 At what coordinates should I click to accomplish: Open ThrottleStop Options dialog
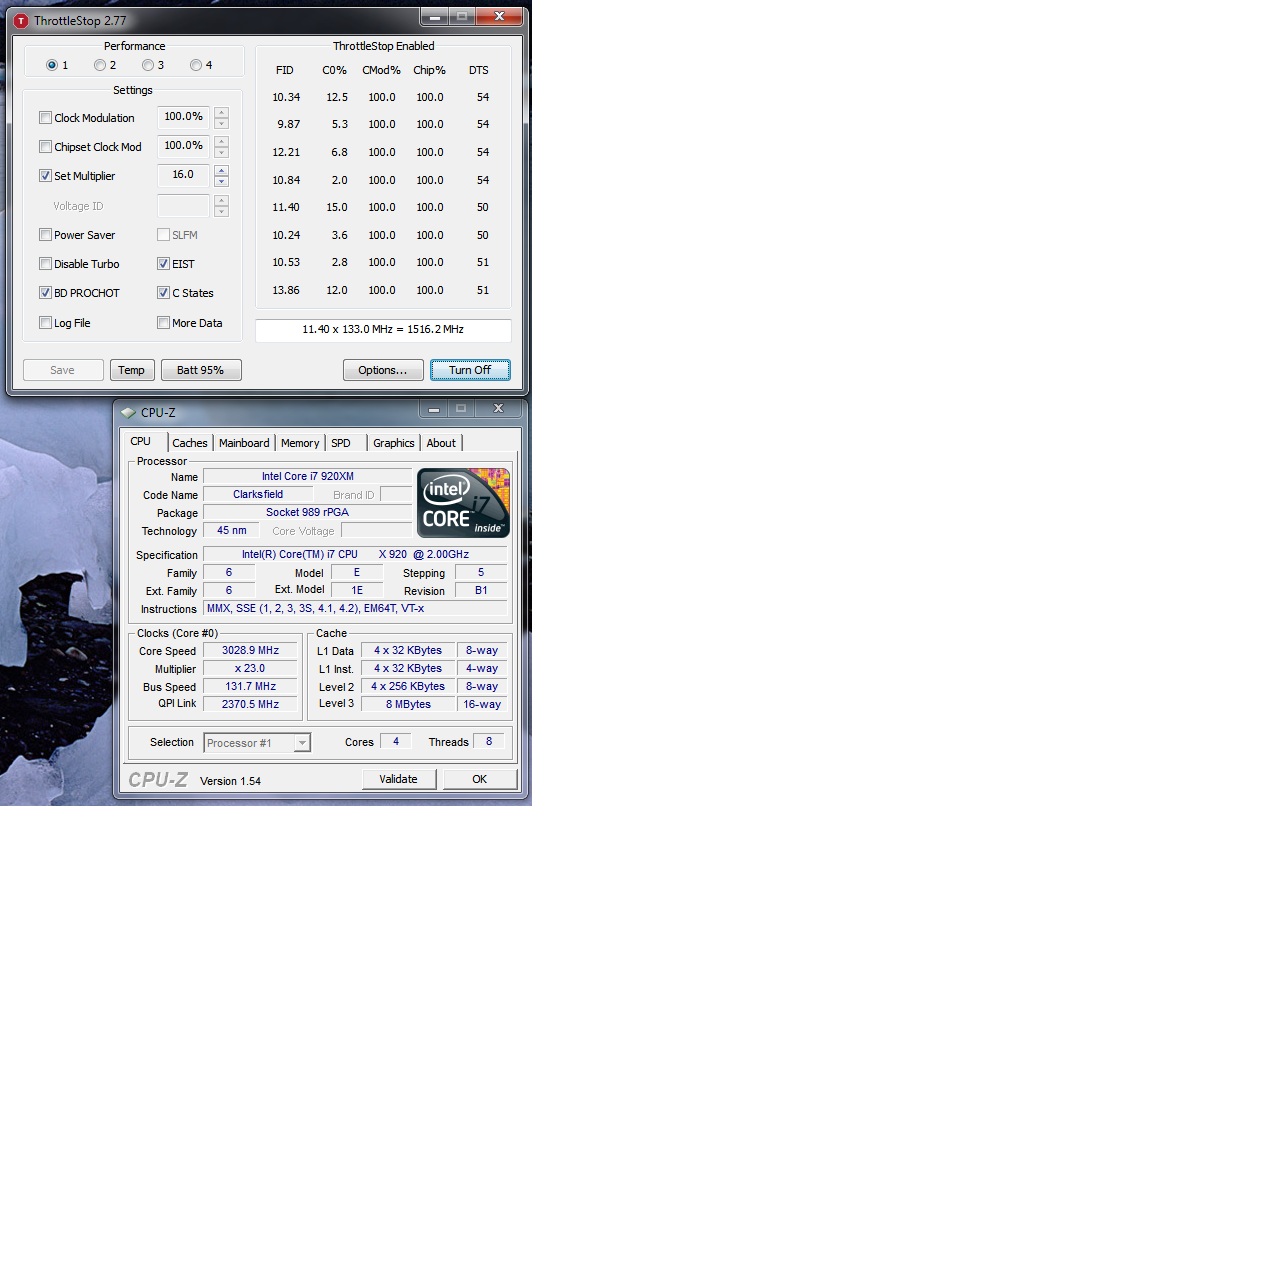click(x=383, y=370)
